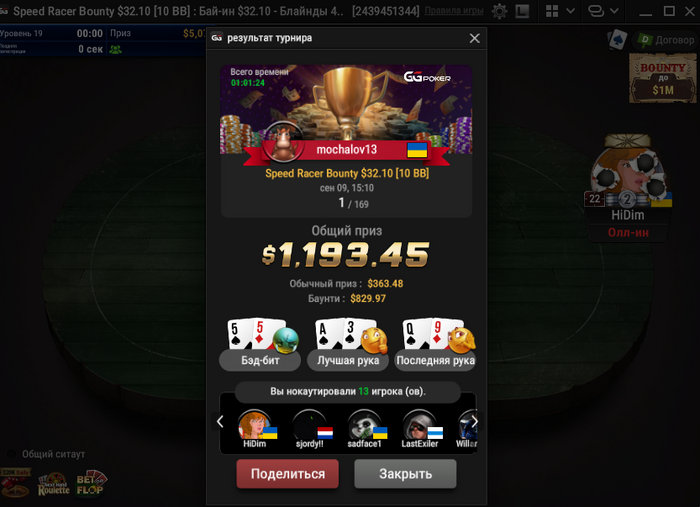The height and width of the screenshot is (507, 700).
Task: Open the Договор deal icon
Action: click(x=665, y=40)
